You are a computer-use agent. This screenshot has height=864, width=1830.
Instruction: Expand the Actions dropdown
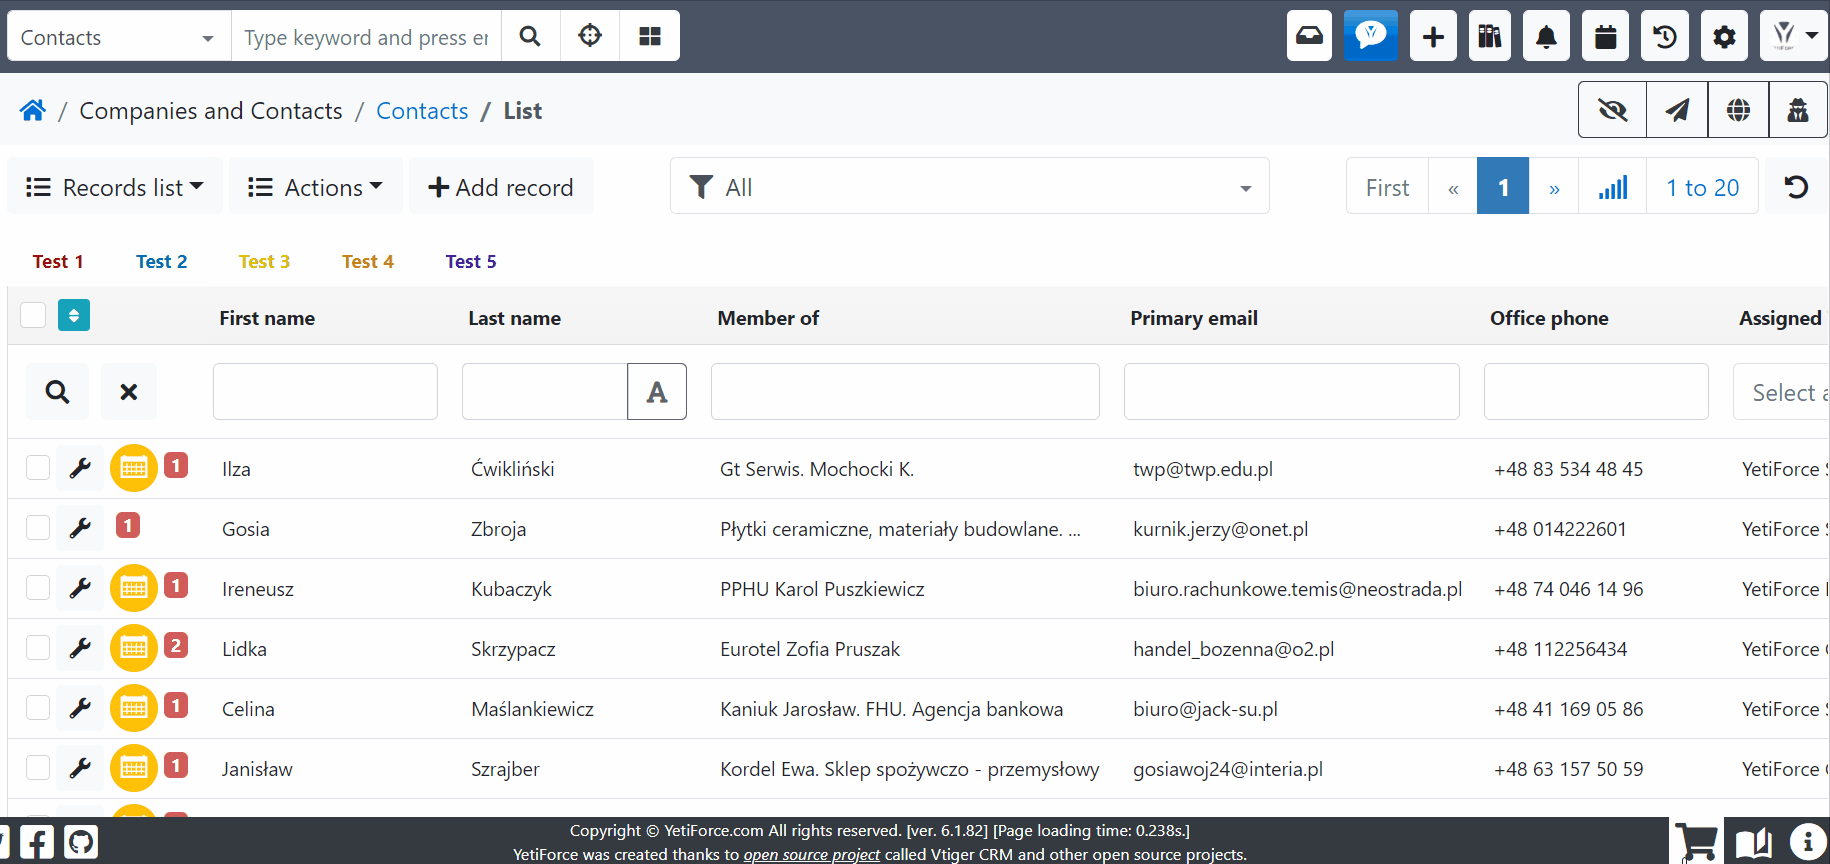pyautogui.click(x=315, y=187)
